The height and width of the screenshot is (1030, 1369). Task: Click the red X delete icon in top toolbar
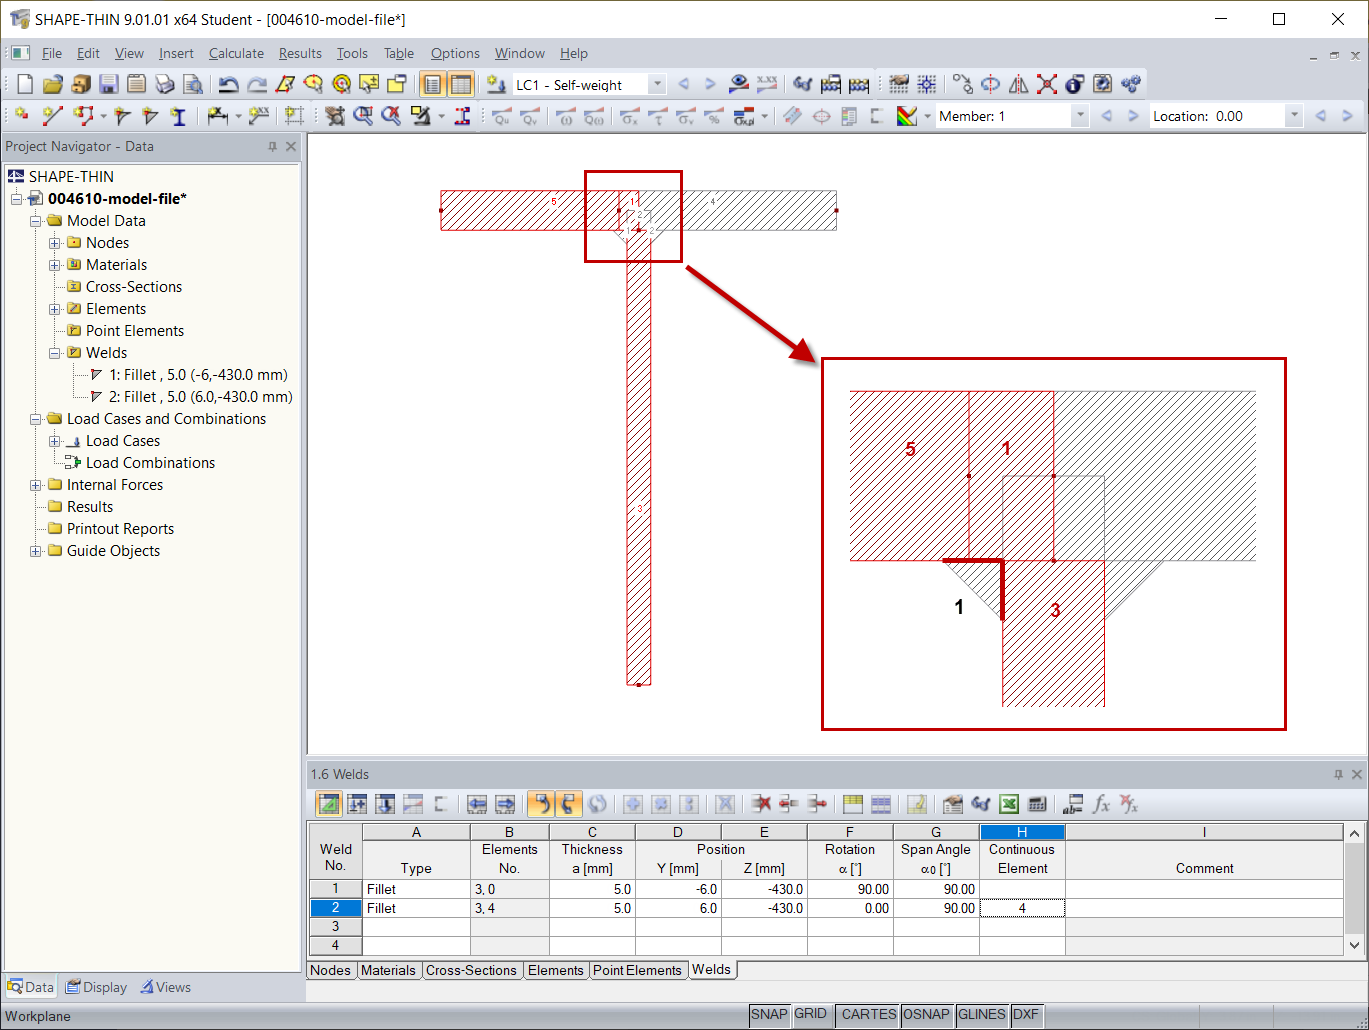1047,85
